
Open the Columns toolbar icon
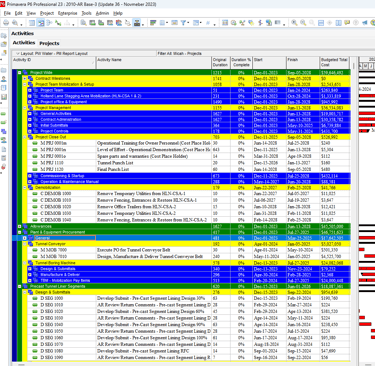point(162,23)
